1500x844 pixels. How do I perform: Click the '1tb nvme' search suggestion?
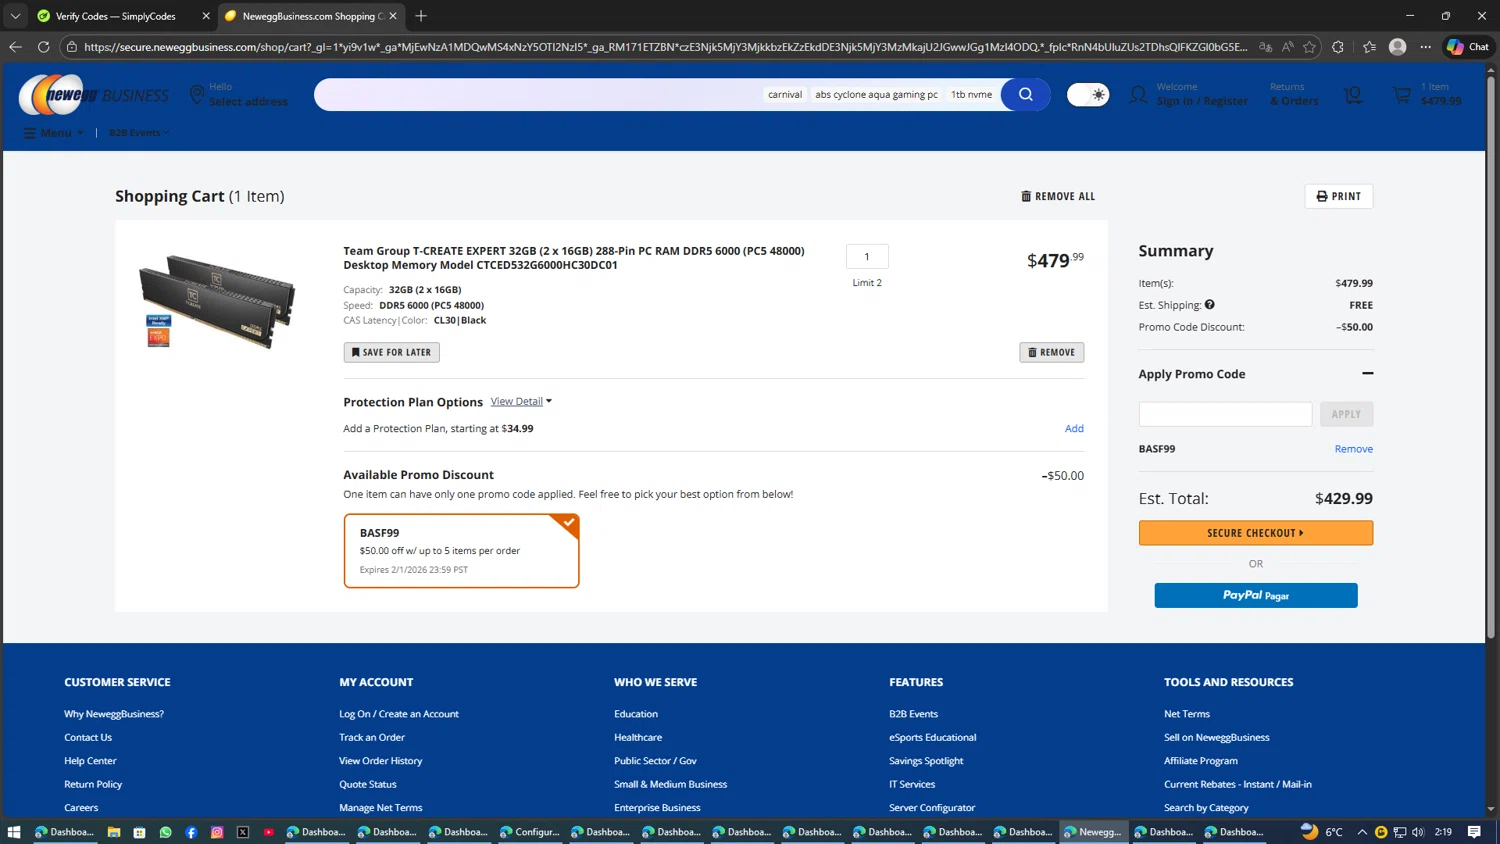(971, 94)
